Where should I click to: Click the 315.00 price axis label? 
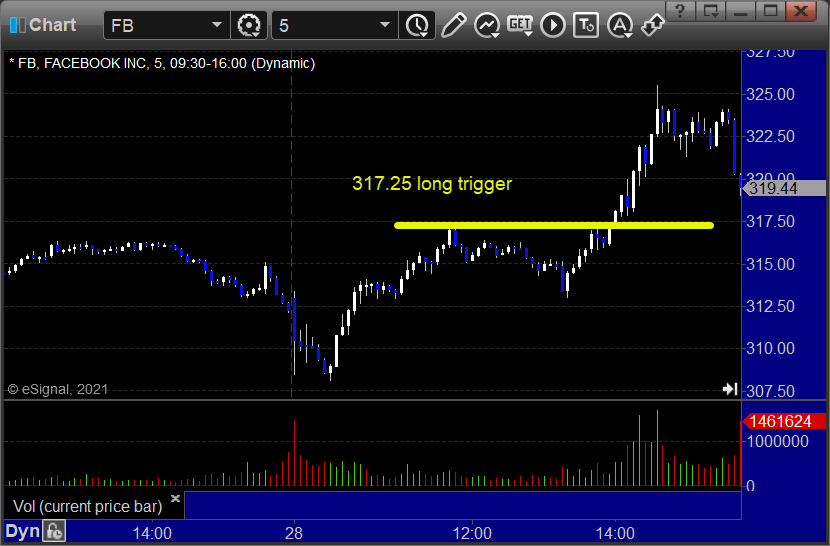pos(770,264)
